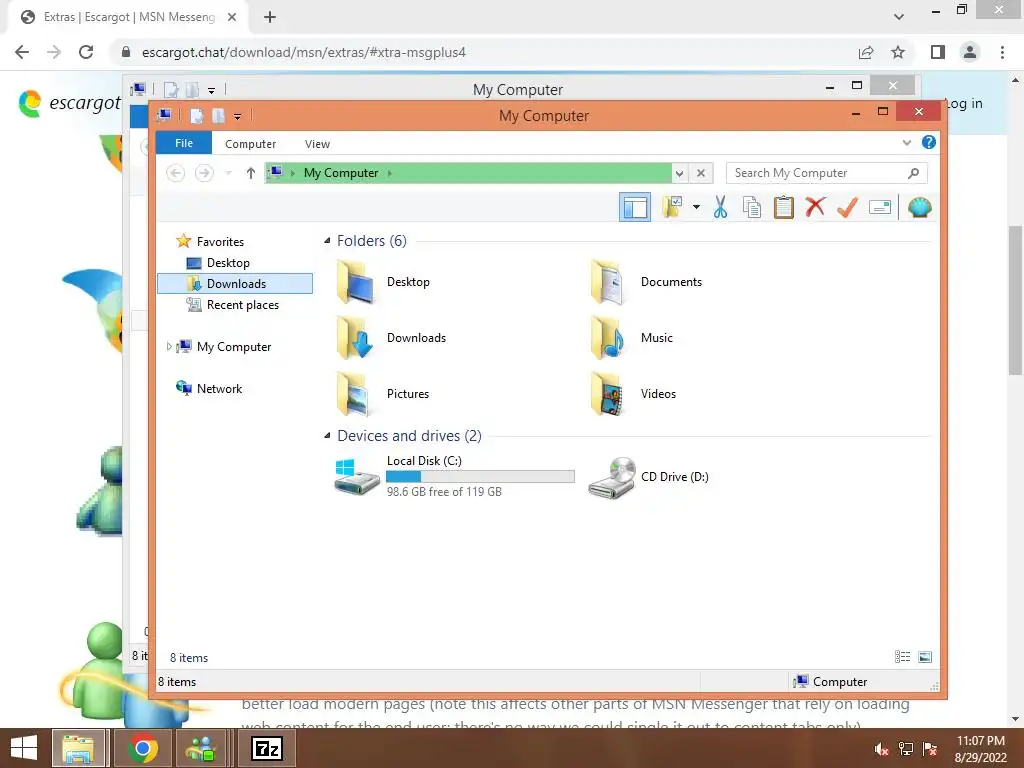Toggle the navigation pane layout button

pyautogui.click(x=634, y=208)
